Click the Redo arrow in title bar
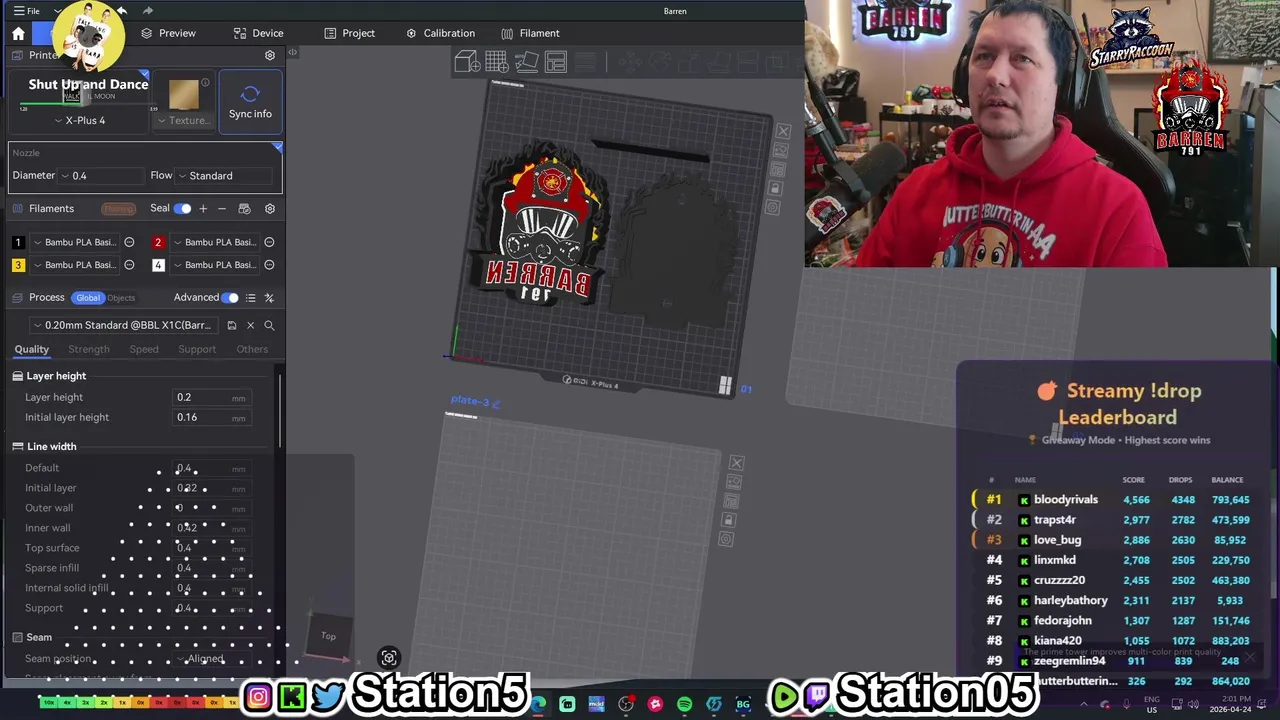The width and height of the screenshot is (1280, 720). pos(148,11)
